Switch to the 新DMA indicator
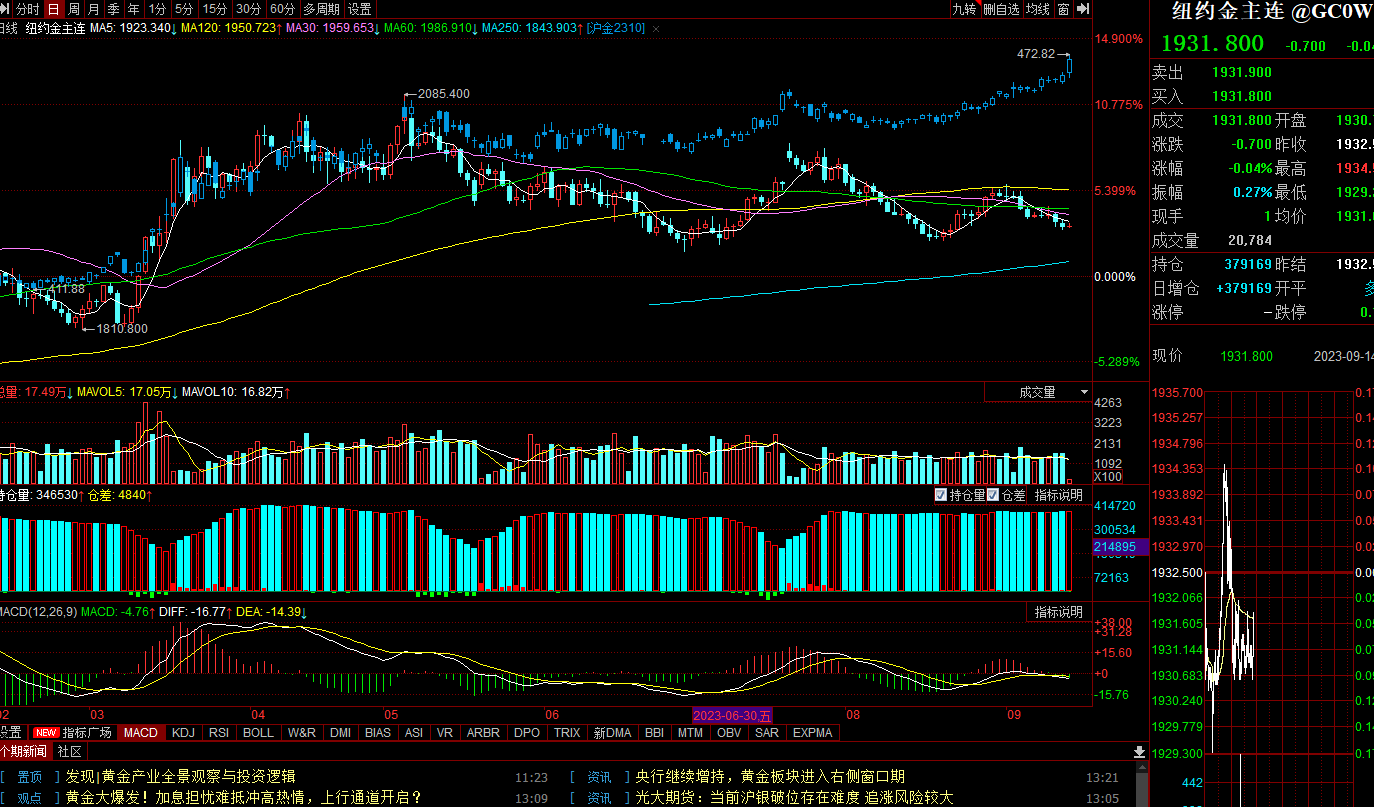The image size is (1374, 807). 612,732
